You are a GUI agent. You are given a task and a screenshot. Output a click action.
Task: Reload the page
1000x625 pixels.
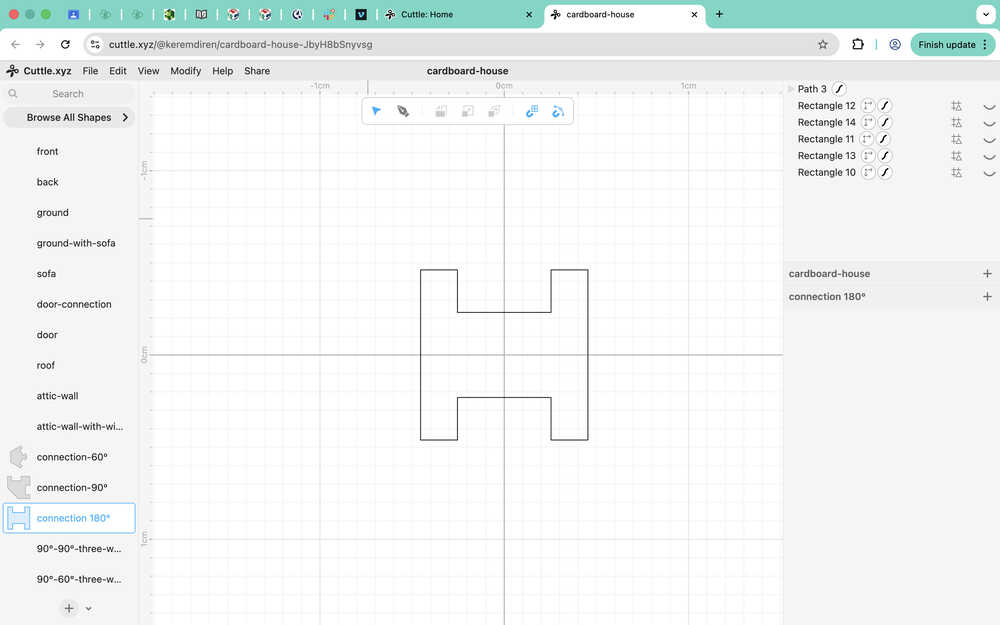[65, 45]
